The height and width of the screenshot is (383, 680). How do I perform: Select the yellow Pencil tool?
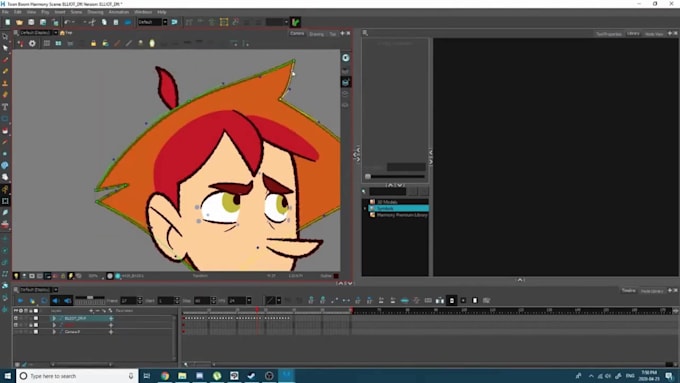5,72
